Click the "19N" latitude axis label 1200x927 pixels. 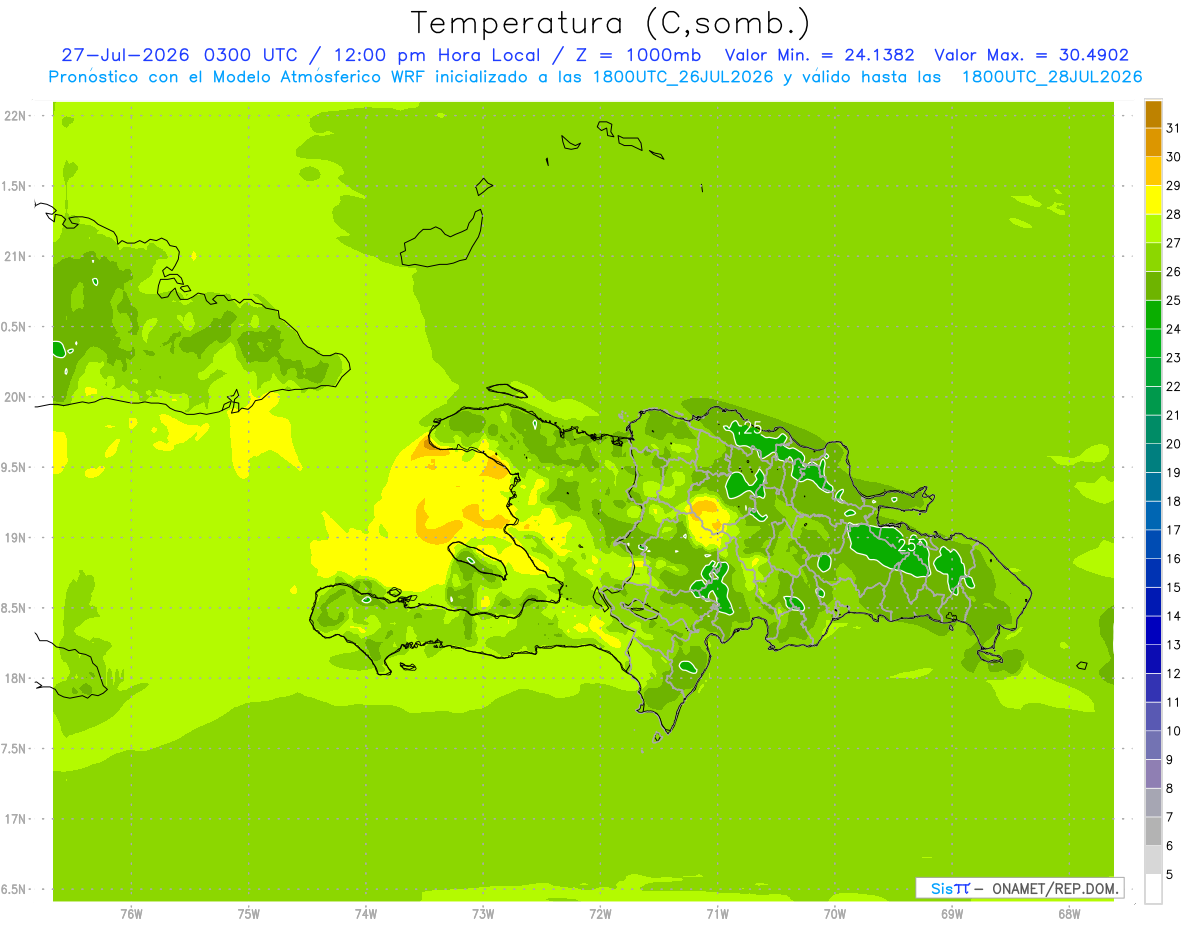pyautogui.click(x=17, y=538)
